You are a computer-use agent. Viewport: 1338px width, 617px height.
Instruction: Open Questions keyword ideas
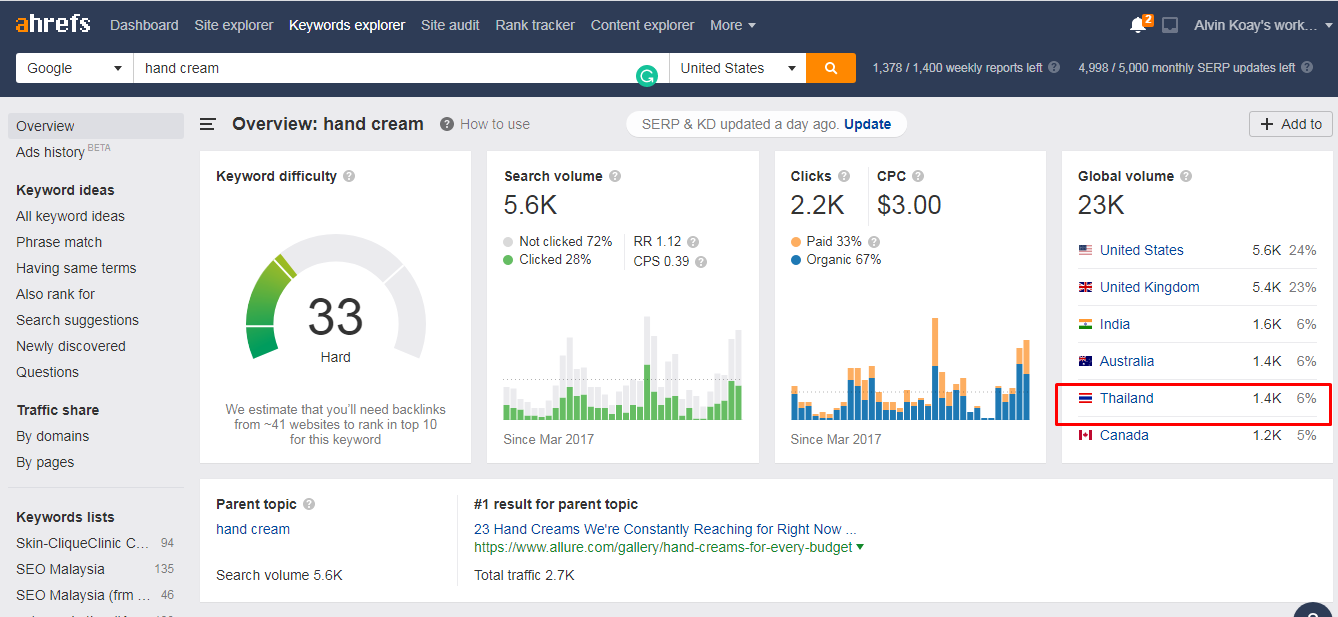pyautogui.click(x=47, y=372)
